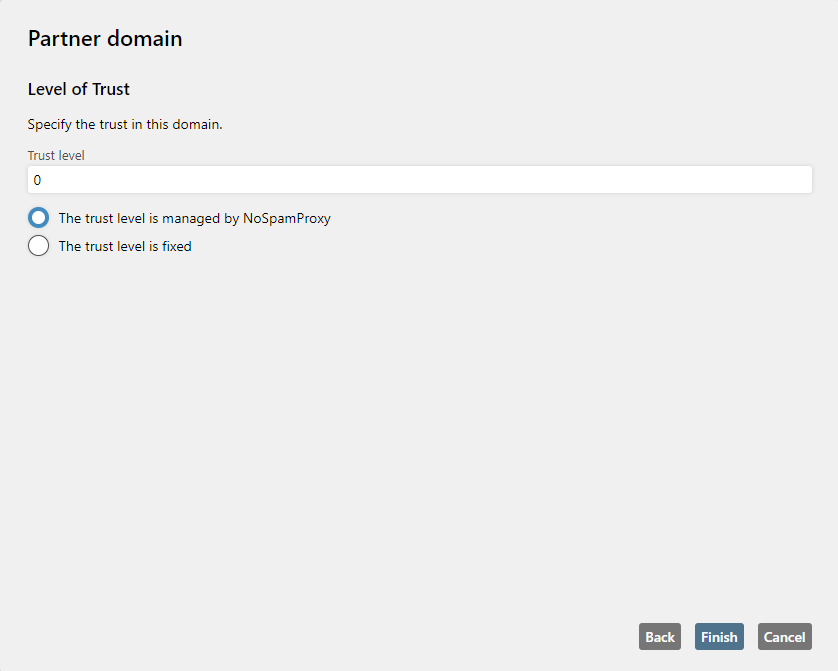Click the 'Partner domain' dialog title
The height and width of the screenshot is (671, 838).
click(105, 38)
